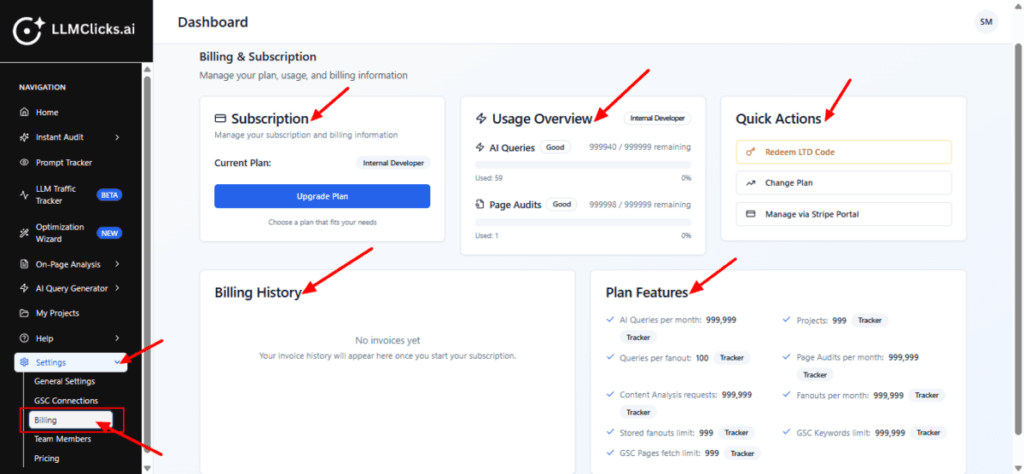Go to Team Members settings
This screenshot has width=1024, height=474.
pos(62,439)
